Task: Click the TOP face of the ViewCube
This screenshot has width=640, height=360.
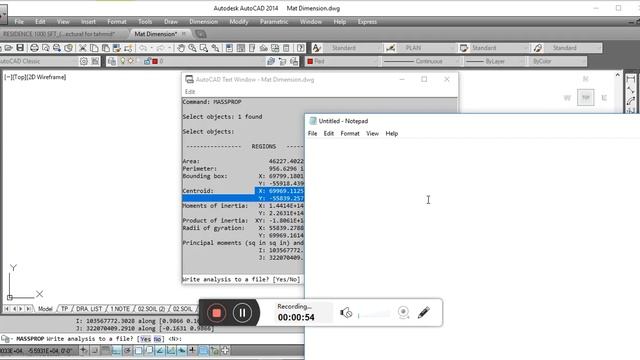Action: 586,98
